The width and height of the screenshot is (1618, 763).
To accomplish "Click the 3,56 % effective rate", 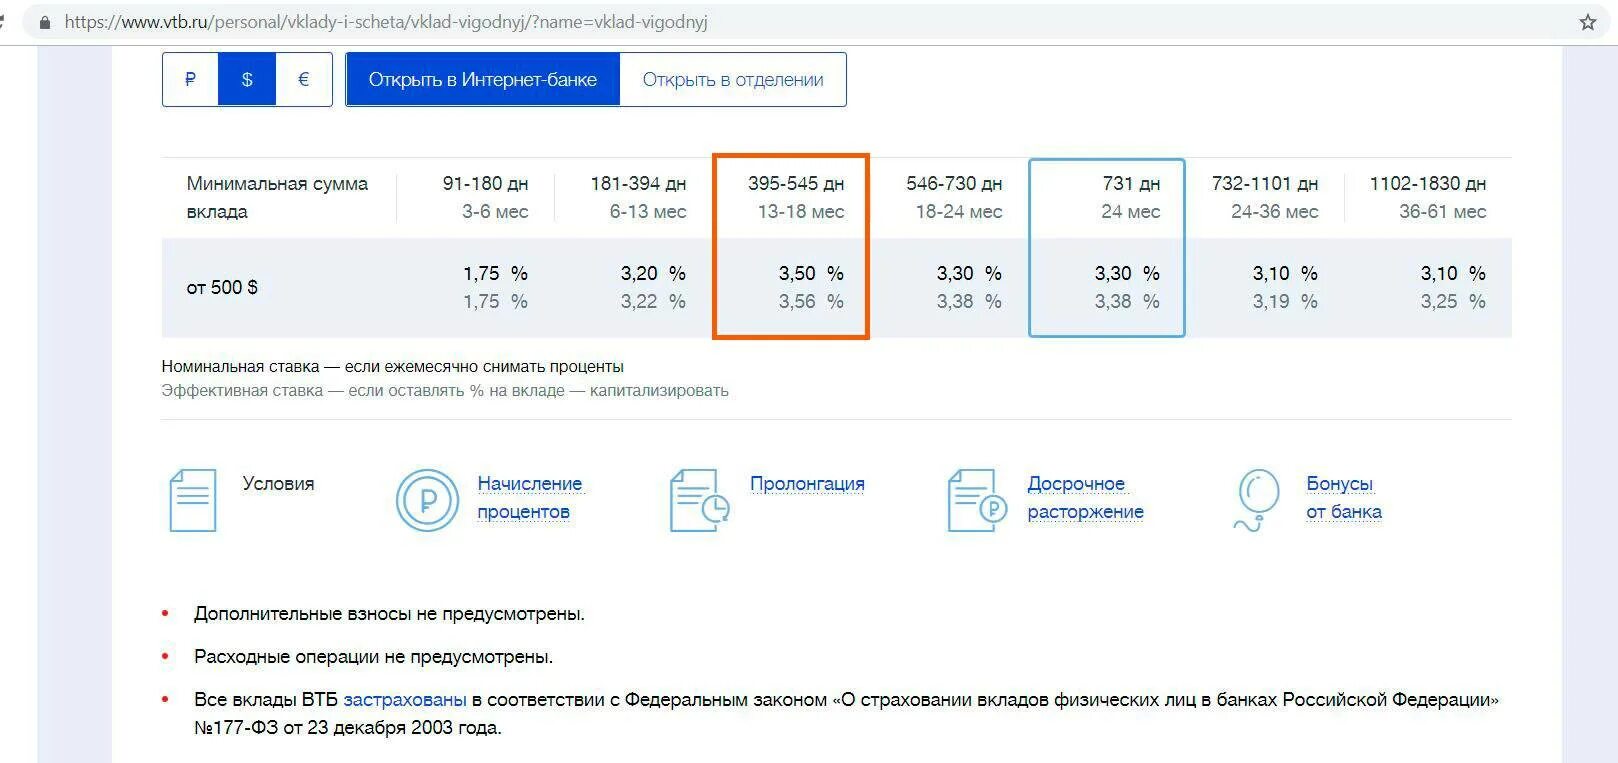I will click(811, 301).
